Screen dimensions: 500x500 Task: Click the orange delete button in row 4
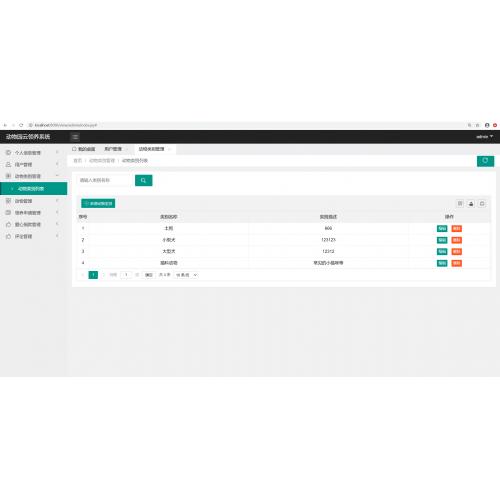click(x=457, y=263)
